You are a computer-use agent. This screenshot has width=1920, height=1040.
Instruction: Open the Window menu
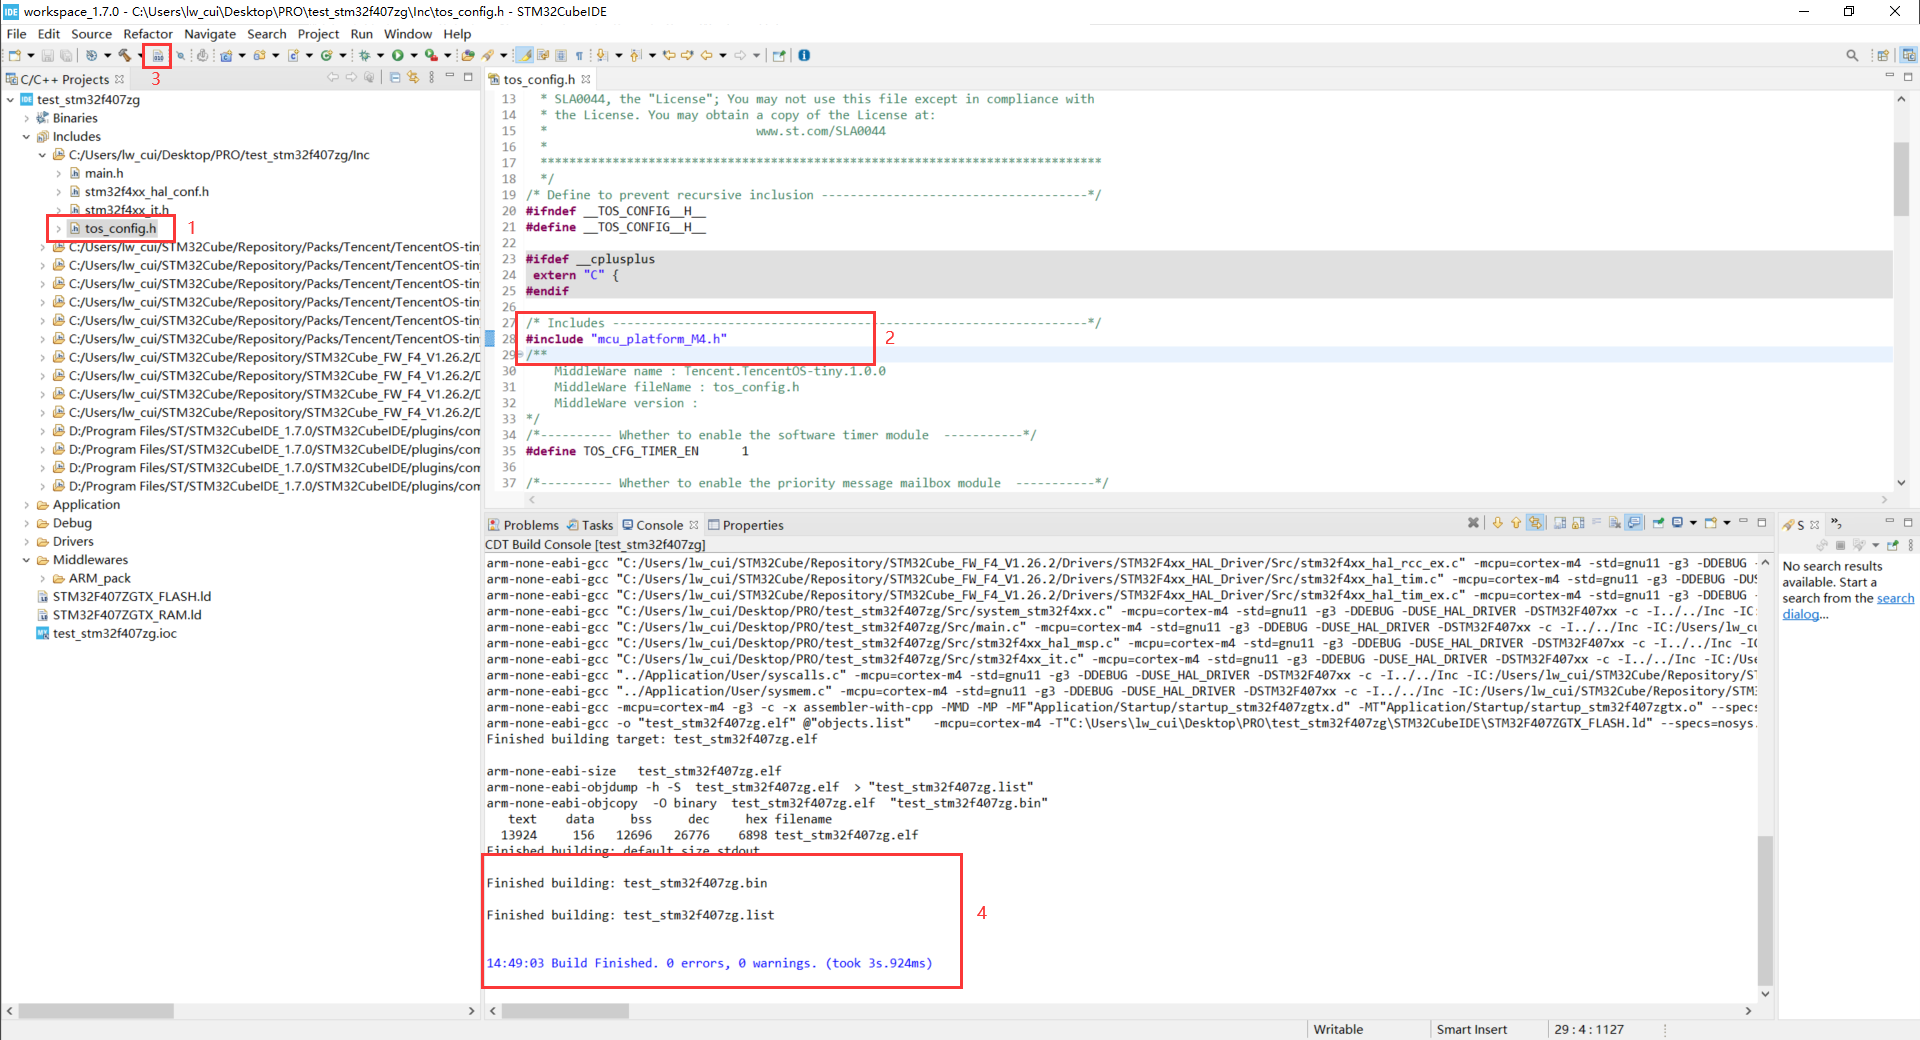click(408, 33)
